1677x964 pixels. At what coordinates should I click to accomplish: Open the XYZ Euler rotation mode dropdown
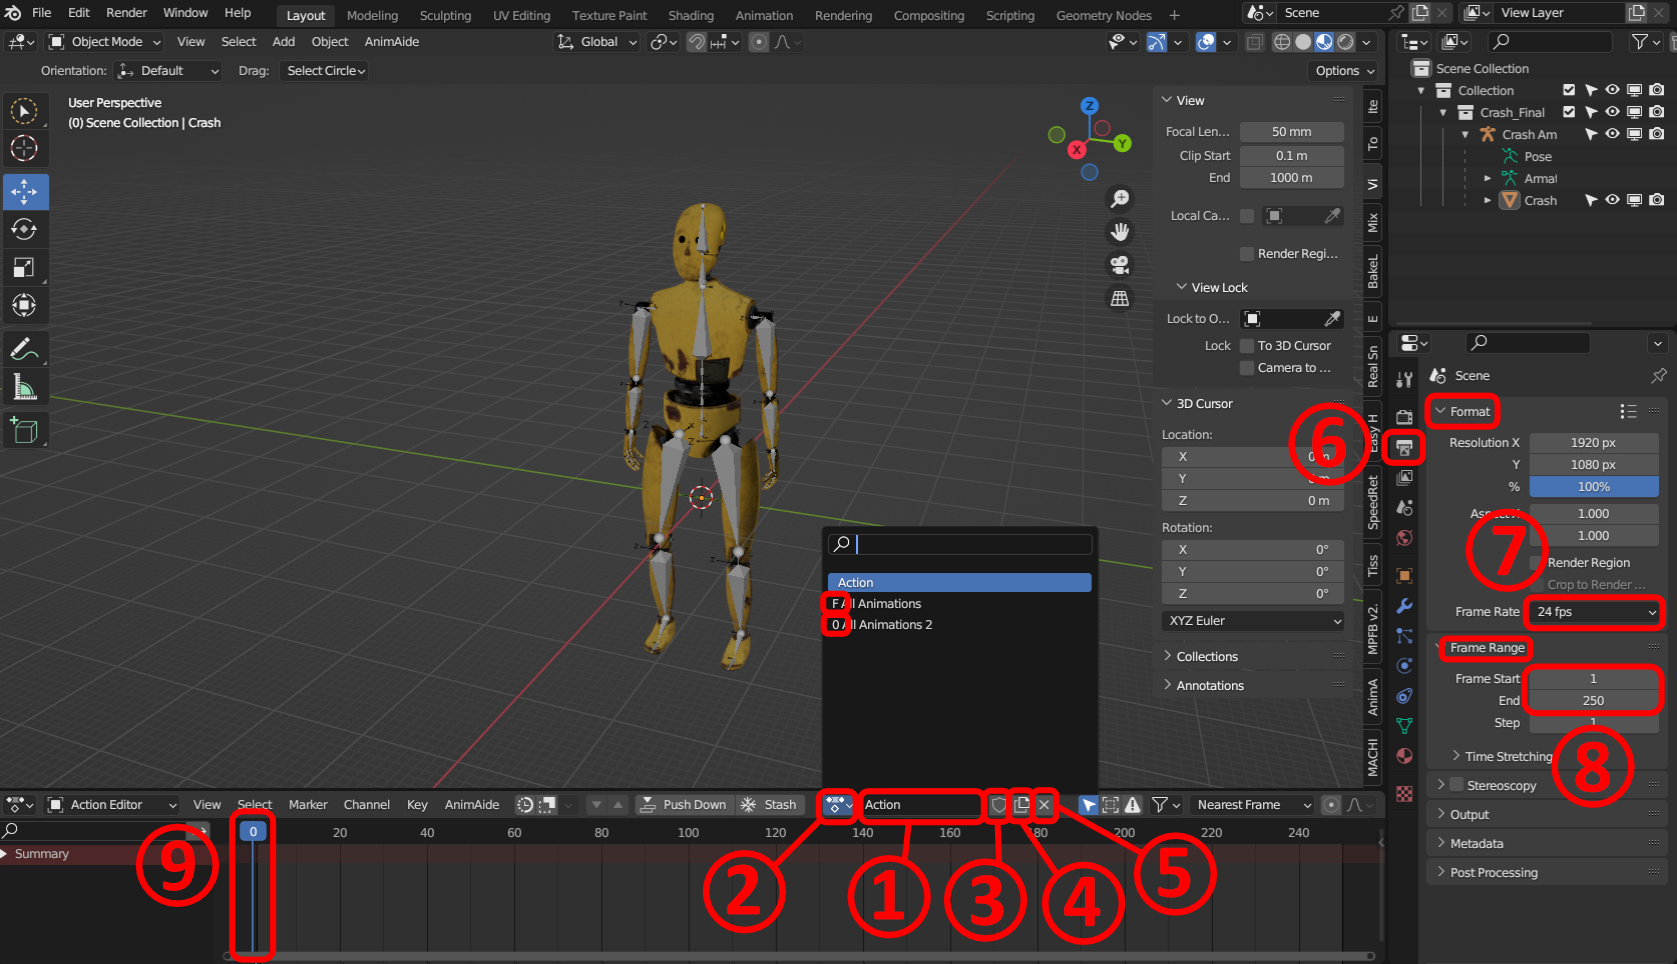[1253, 621]
